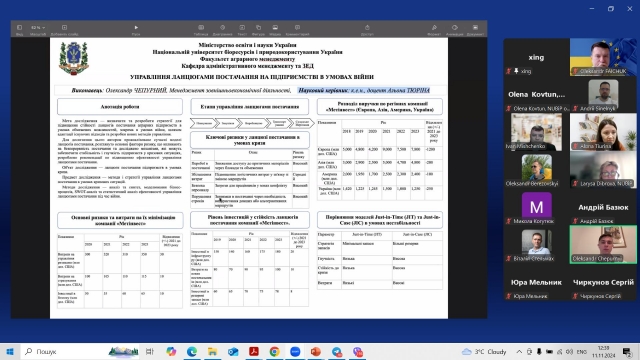The width and height of the screenshot is (640, 360).
Task: Open the Shape insertion icon
Action: [x=258, y=28]
